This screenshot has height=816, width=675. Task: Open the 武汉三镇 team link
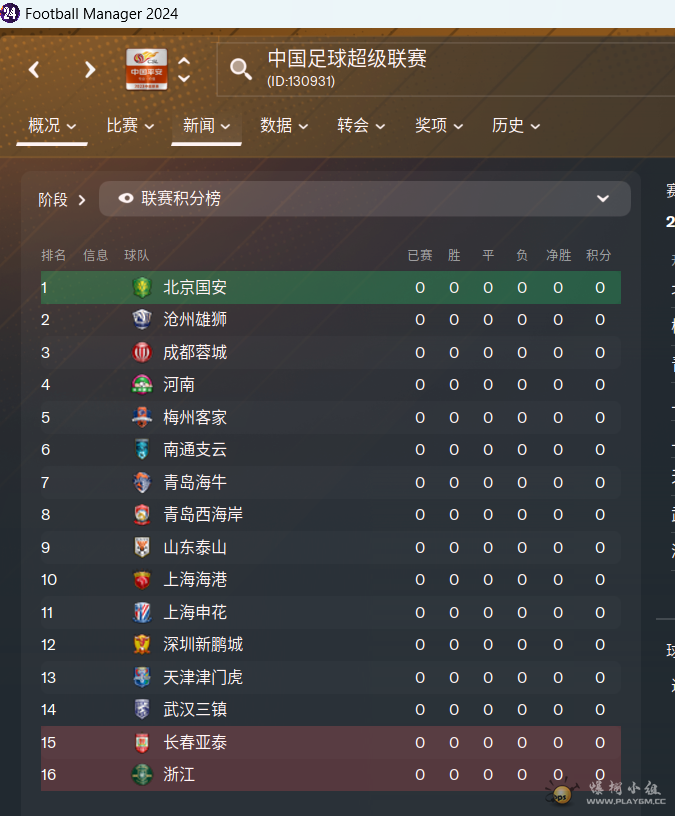click(x=195, y=710)
